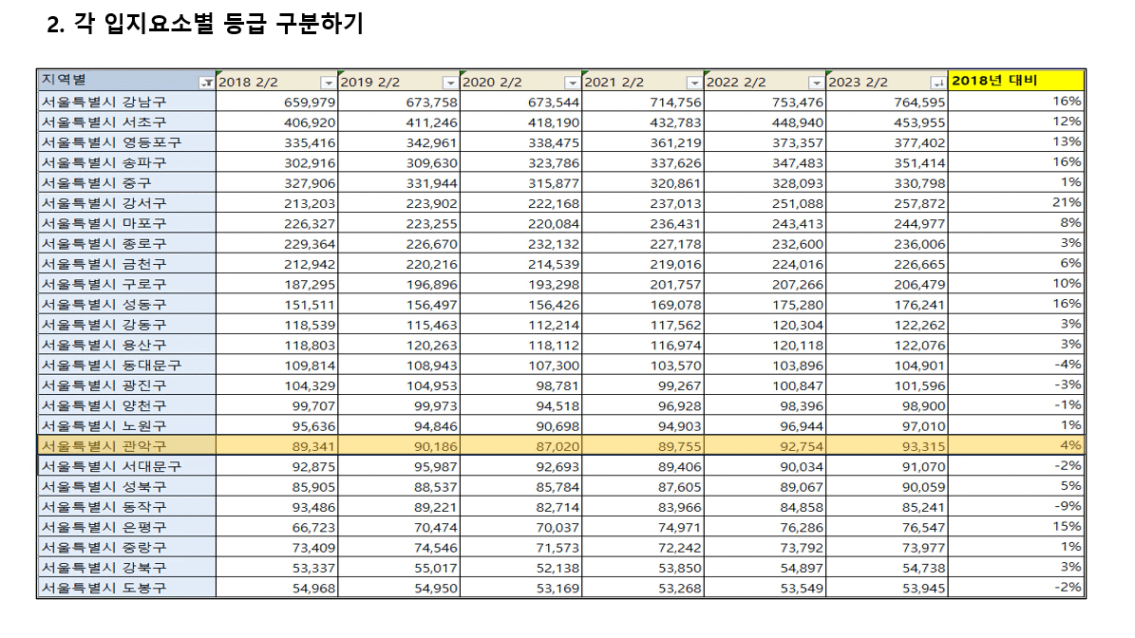Click the cell value 52,138
The image size is (1135, 638).
(558, 568)
